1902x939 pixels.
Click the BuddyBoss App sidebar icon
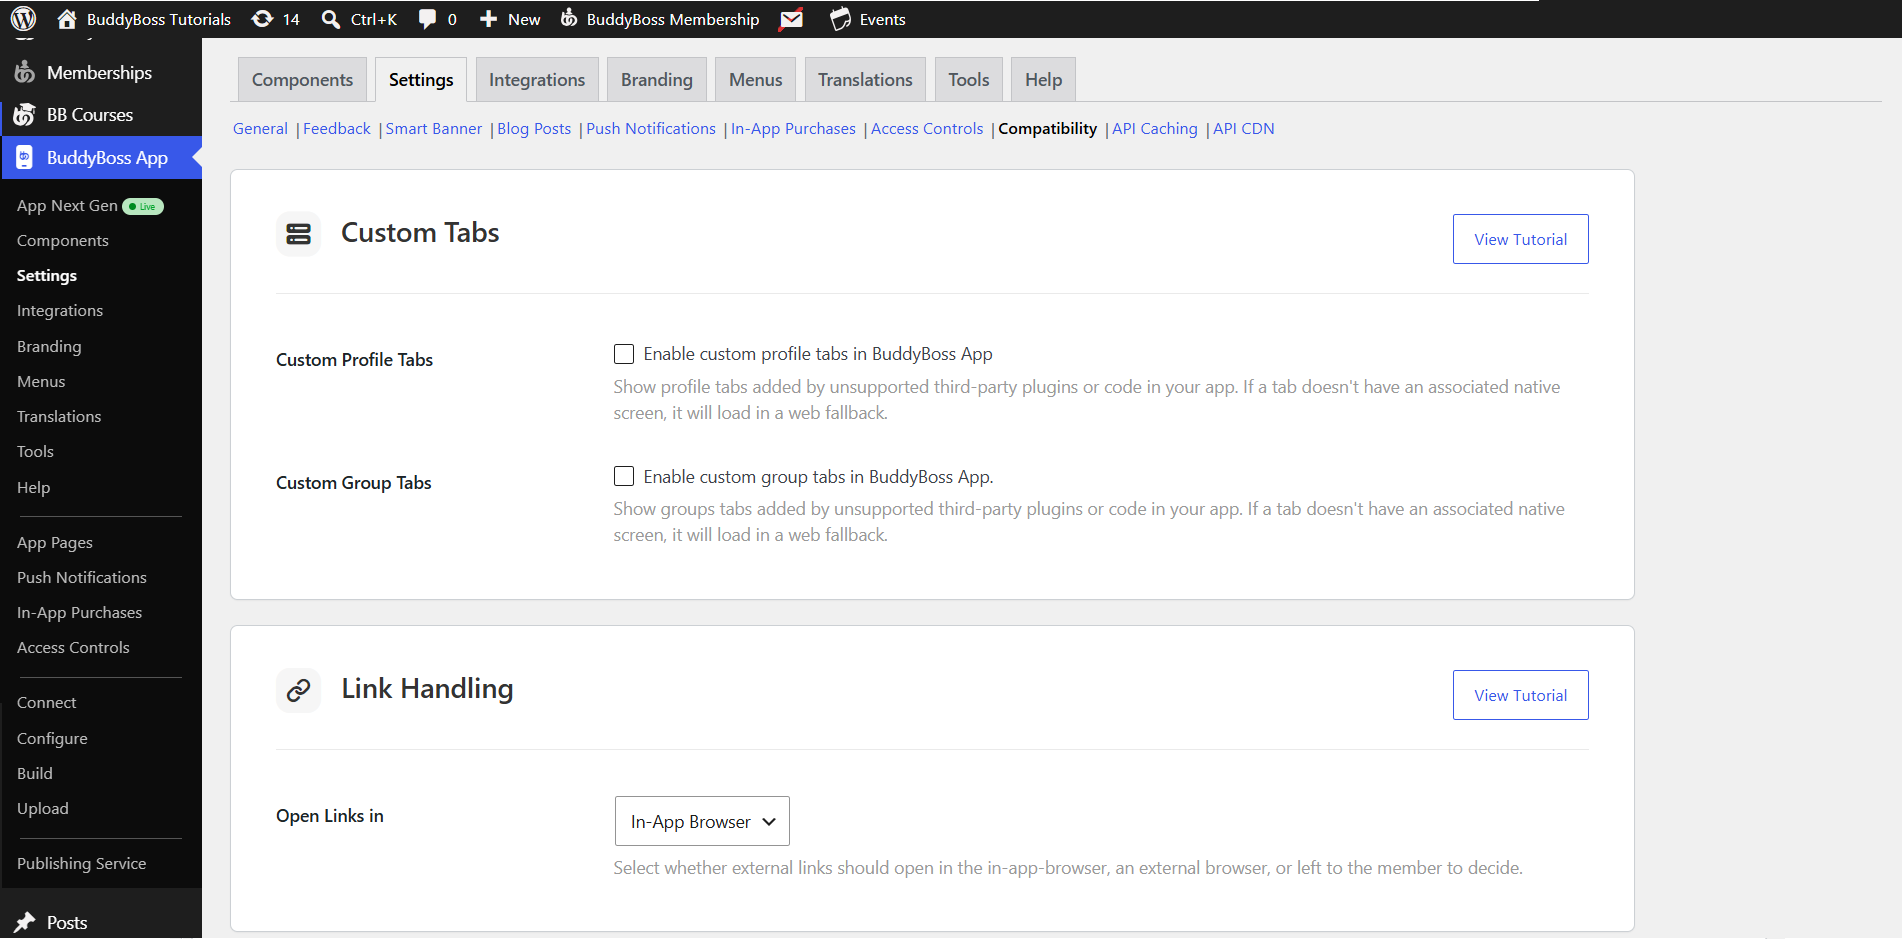coord(24,158)
